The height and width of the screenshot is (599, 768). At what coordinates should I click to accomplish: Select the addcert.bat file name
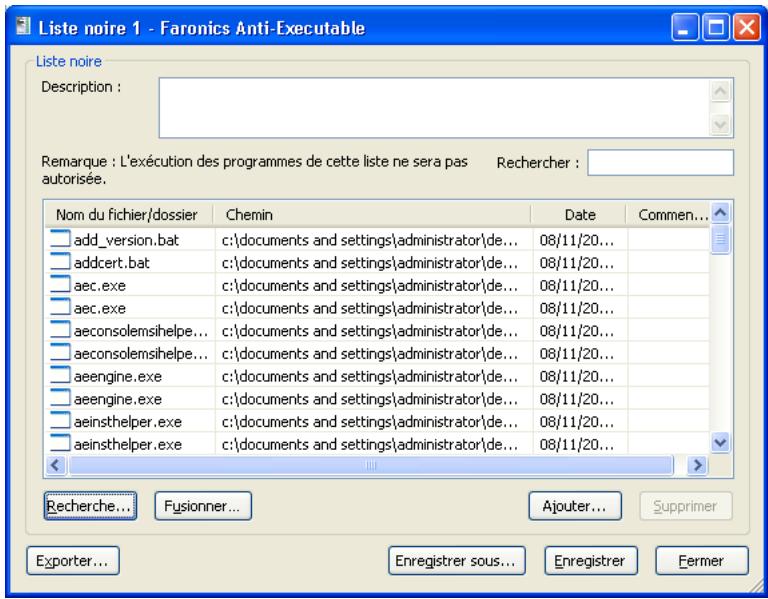pyautogui.click(x=112, y=263)
